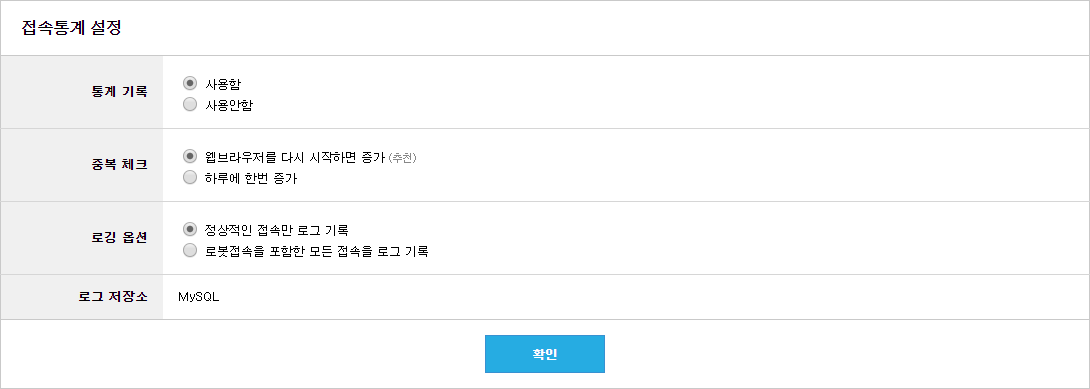The height and width of the screenshot is (389, 1090).
Task: Choose the 웹브라우저를 다시 시작하면 증가 radio button
Action: point(190,156)
